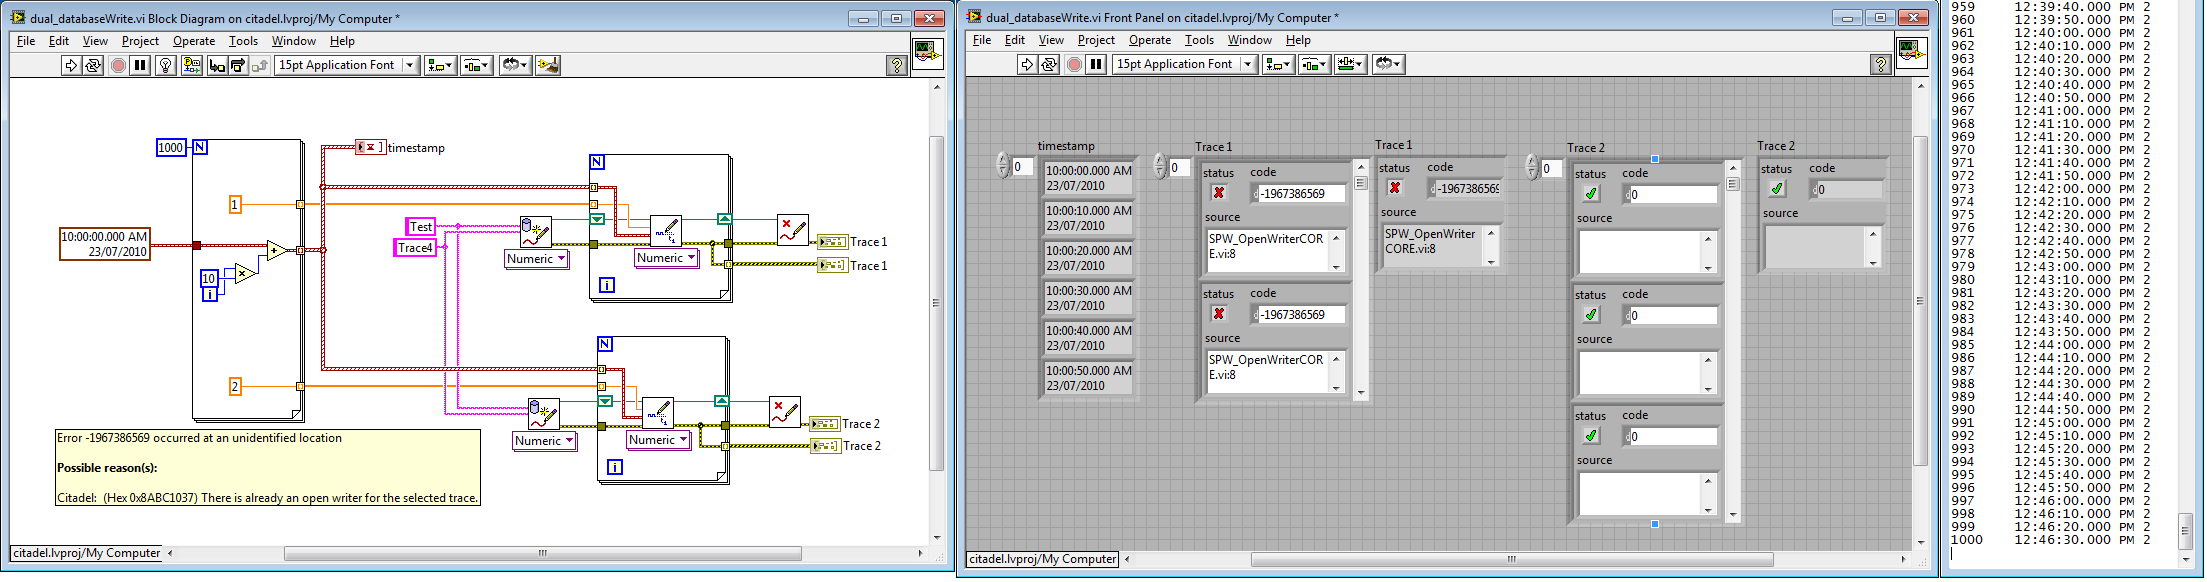Click Run Continuously in the Front Panel toolbar
Screen dimensions: 2207x582
pyautogui.click(x=1049, y=64)
